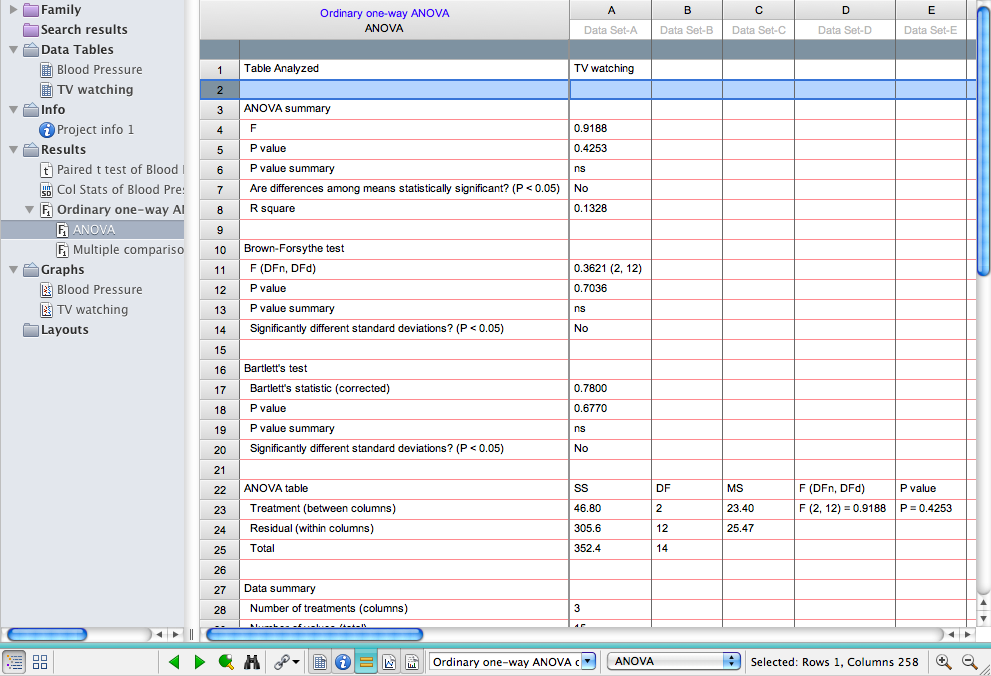
Task: Open Multiple comparisons results in navigator
Action: [127, 250]
